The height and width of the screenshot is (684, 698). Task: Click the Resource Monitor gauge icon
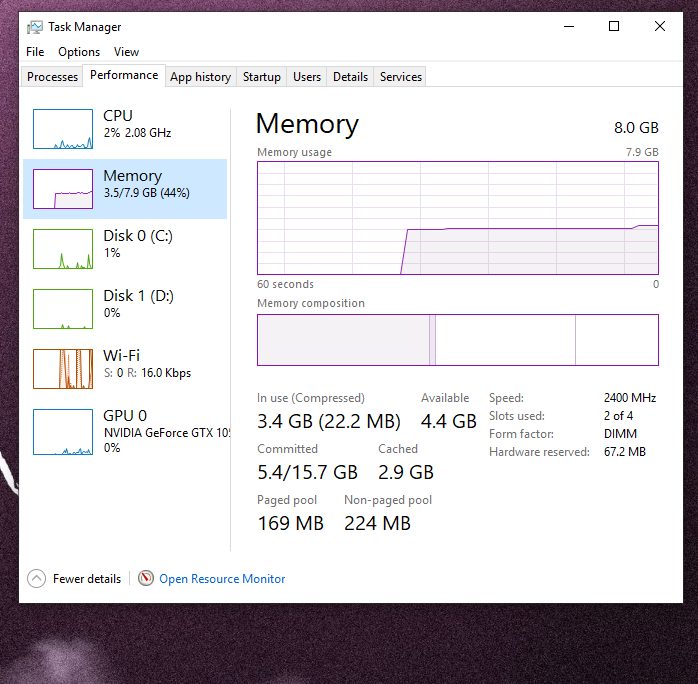[146, 579]
